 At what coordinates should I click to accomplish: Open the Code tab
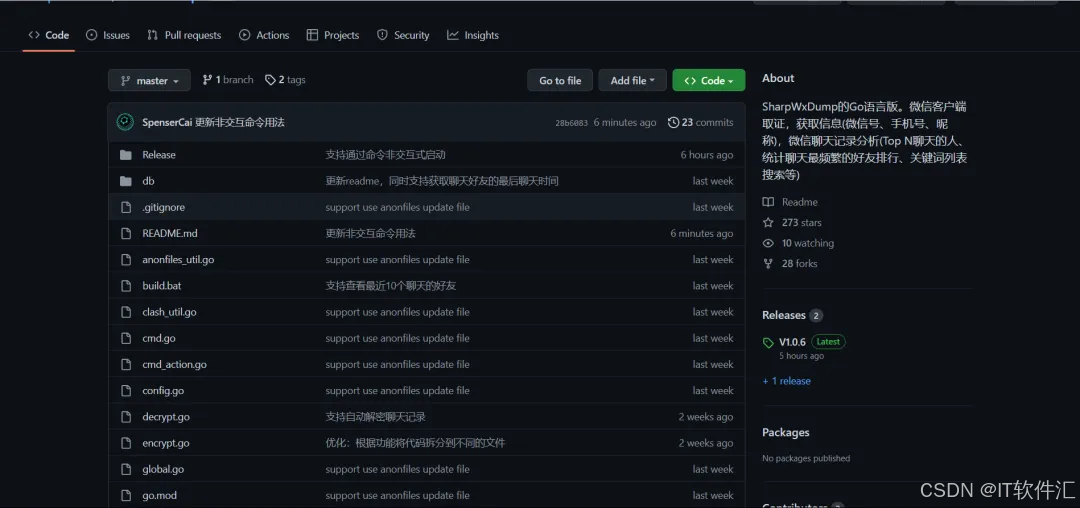(x=49, y=35)
